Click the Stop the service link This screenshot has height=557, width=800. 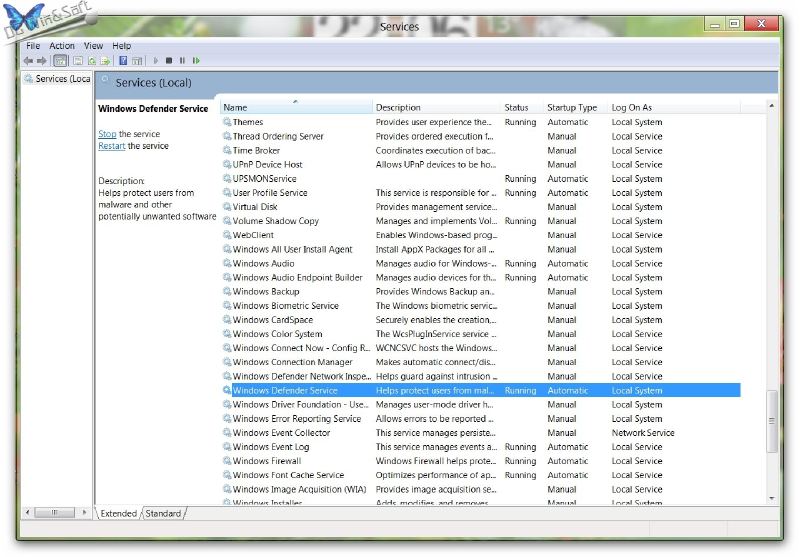click(107, 134)
